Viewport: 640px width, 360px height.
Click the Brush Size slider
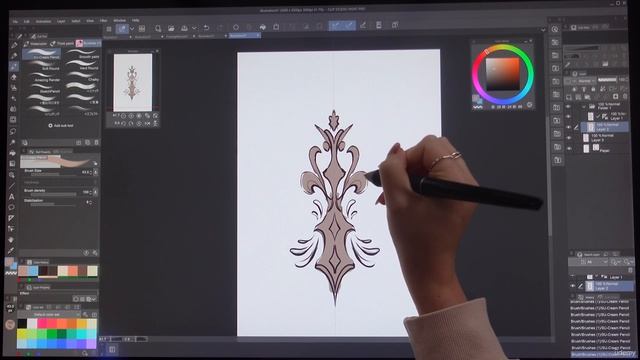pos(53,174)
